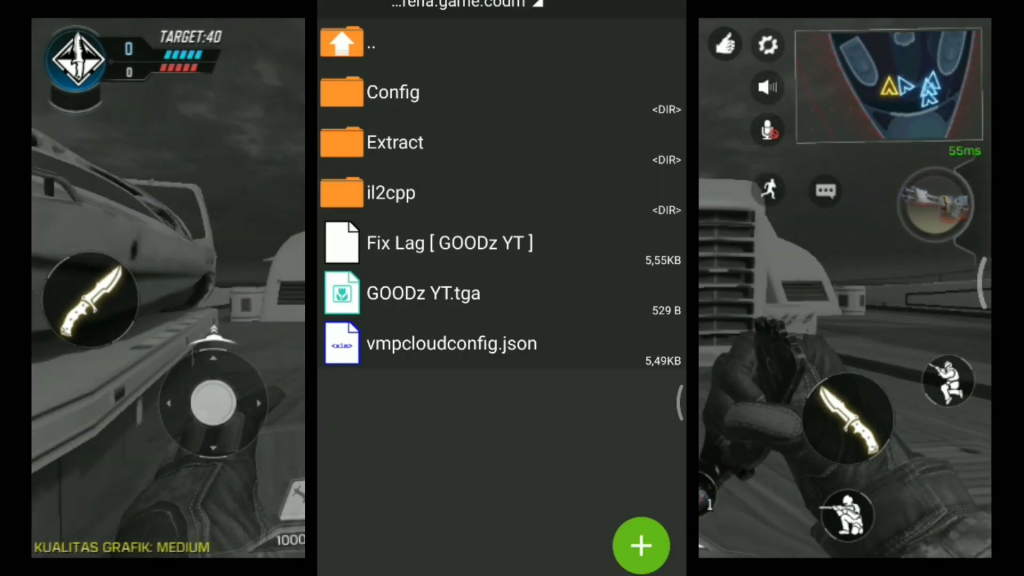Toggle the game microphone icon
The height and width of the screenshot is (576, 1024).
(768, 130)
